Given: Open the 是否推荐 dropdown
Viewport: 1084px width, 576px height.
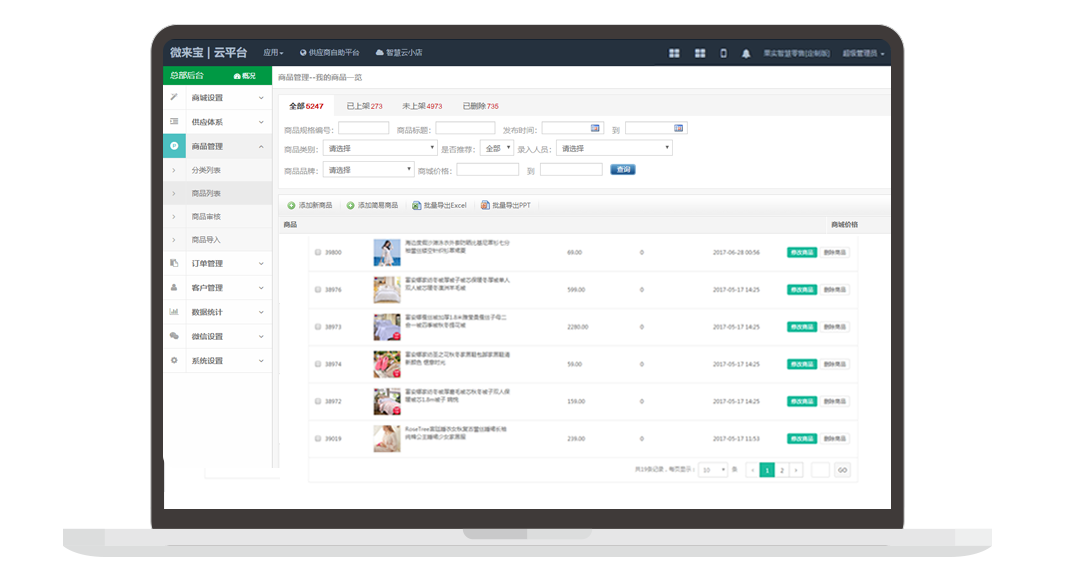Looking at the screenshot, I should point(497,148).
